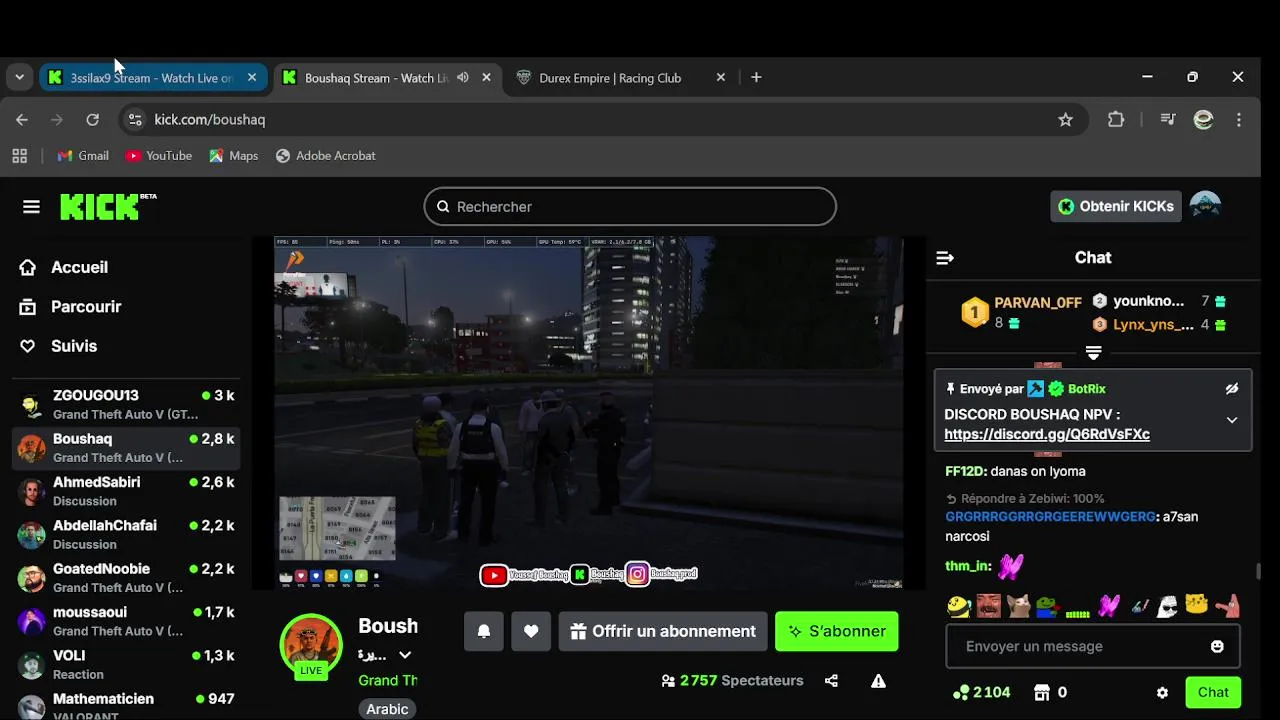Open the emoji picker in chat
Viewport: 1280px width, 720px height.
click(x=1217, y=647)
